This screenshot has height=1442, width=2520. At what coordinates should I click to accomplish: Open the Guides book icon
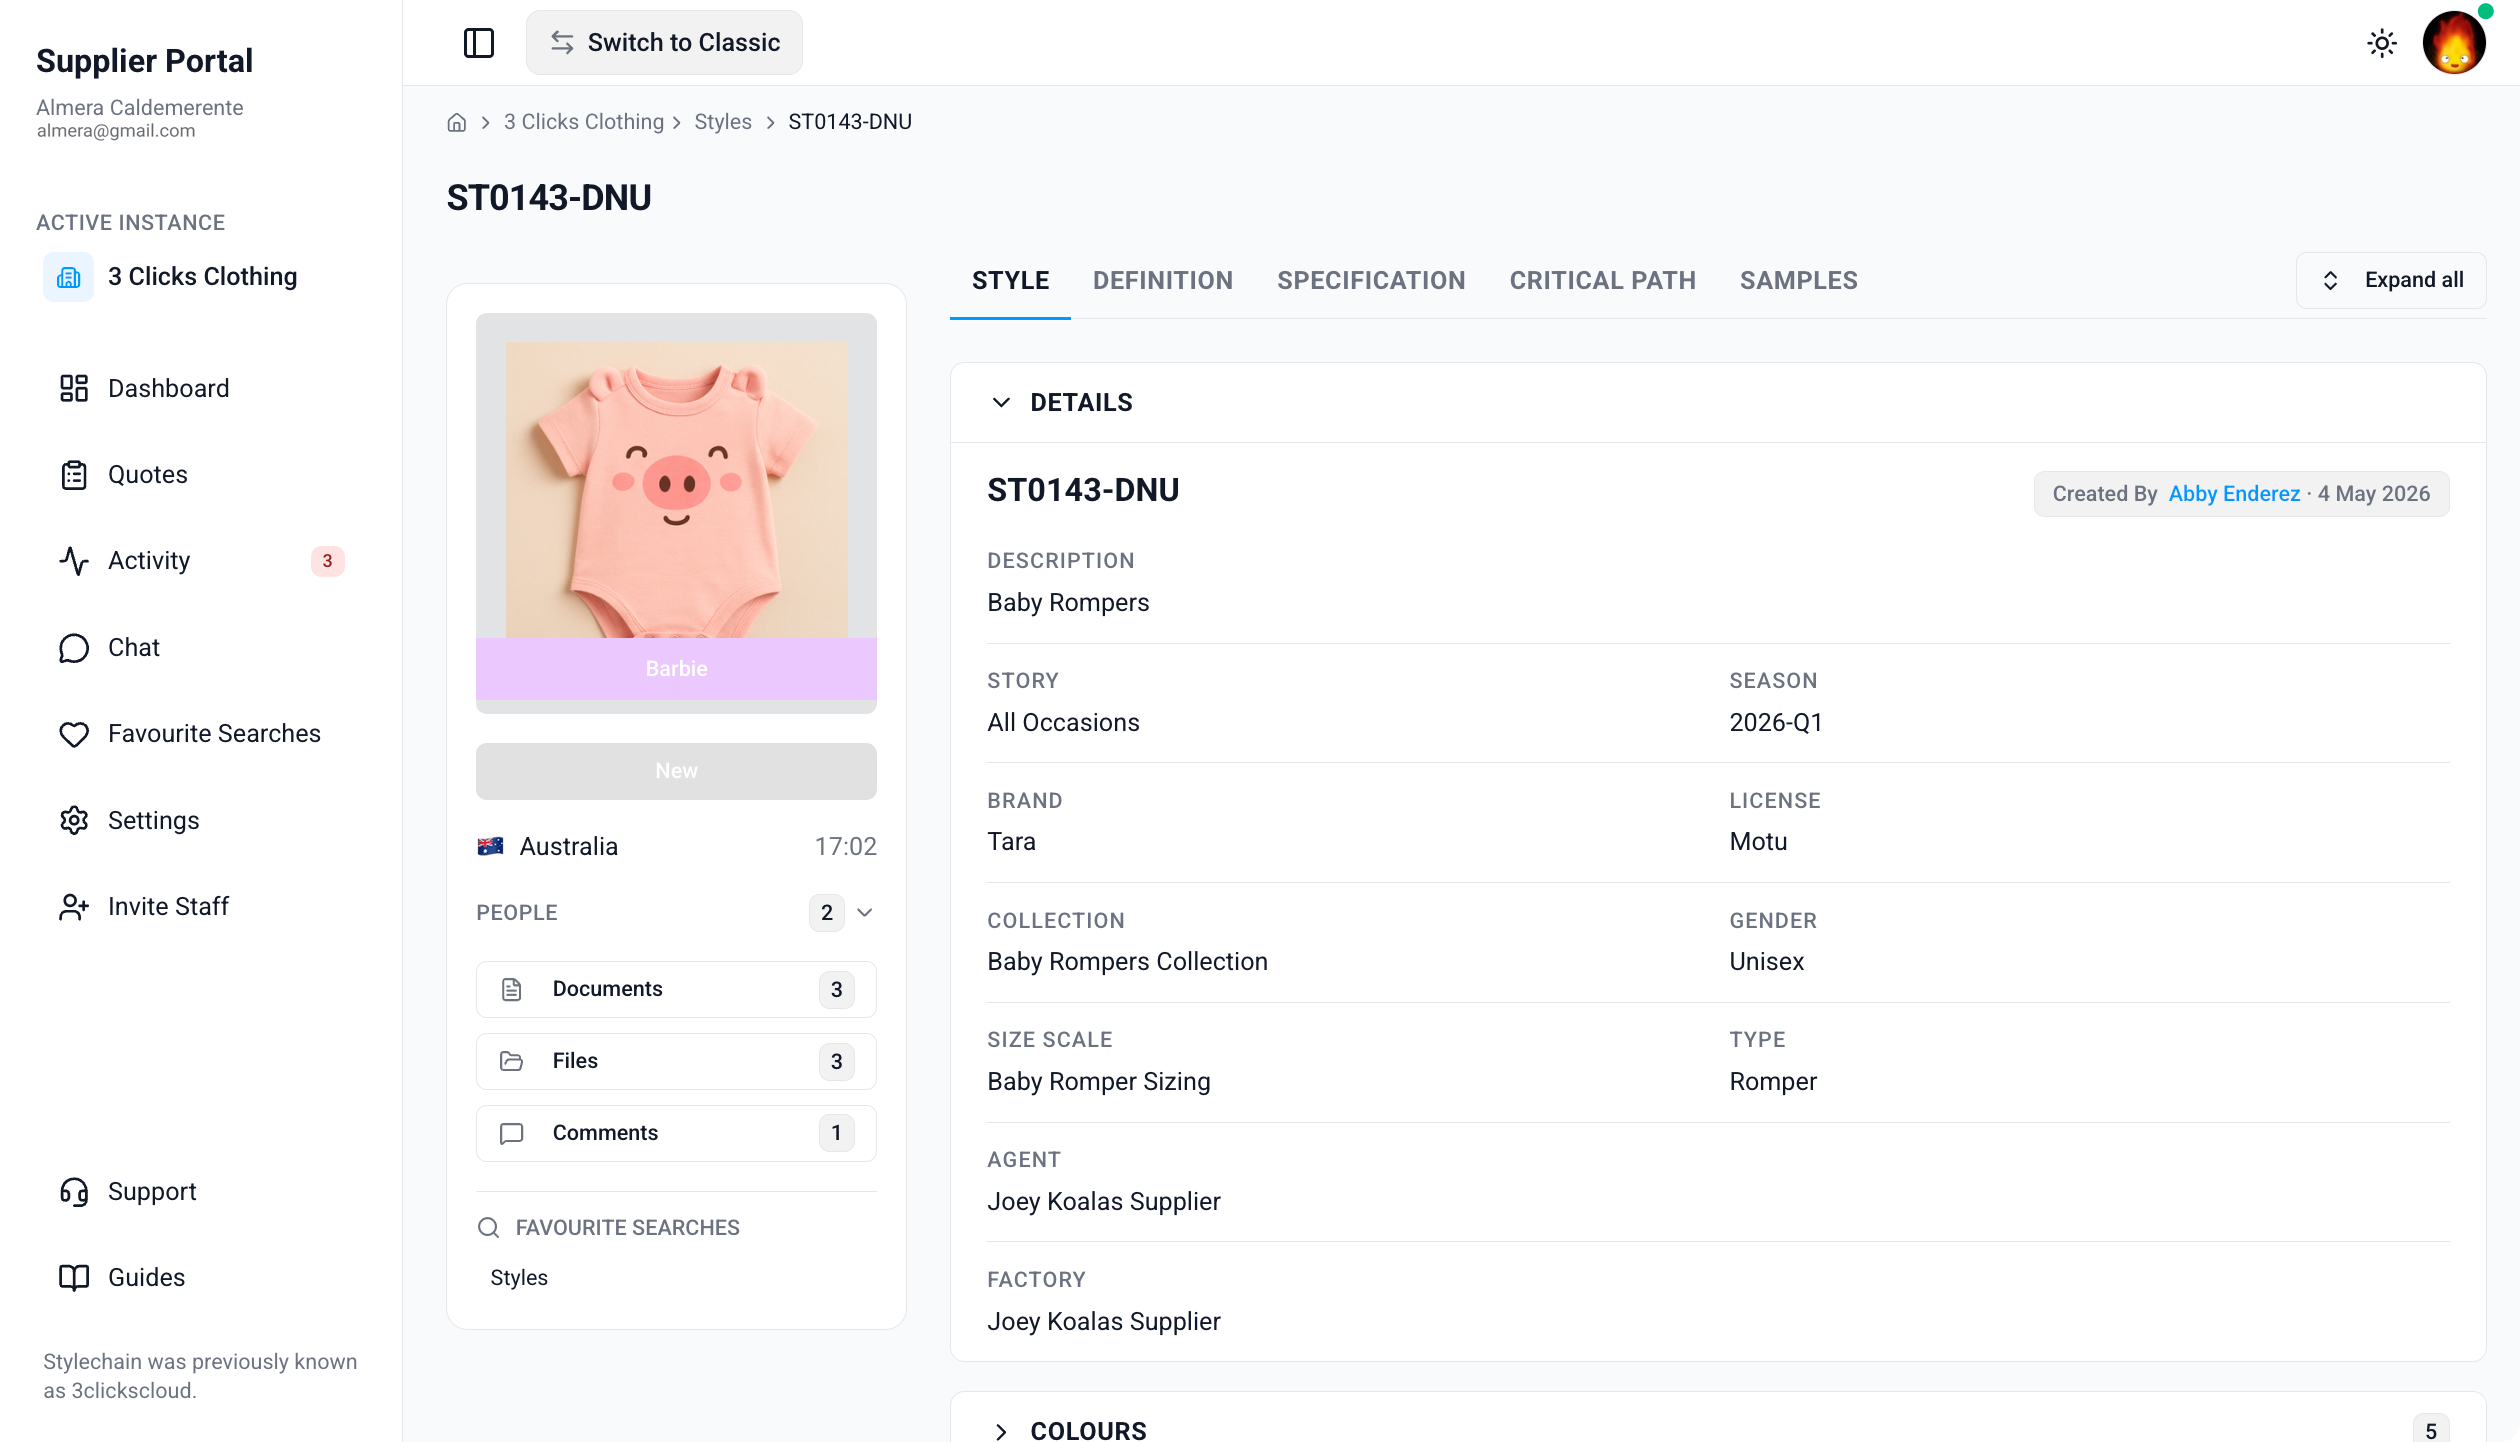(x=74, y=1278)
